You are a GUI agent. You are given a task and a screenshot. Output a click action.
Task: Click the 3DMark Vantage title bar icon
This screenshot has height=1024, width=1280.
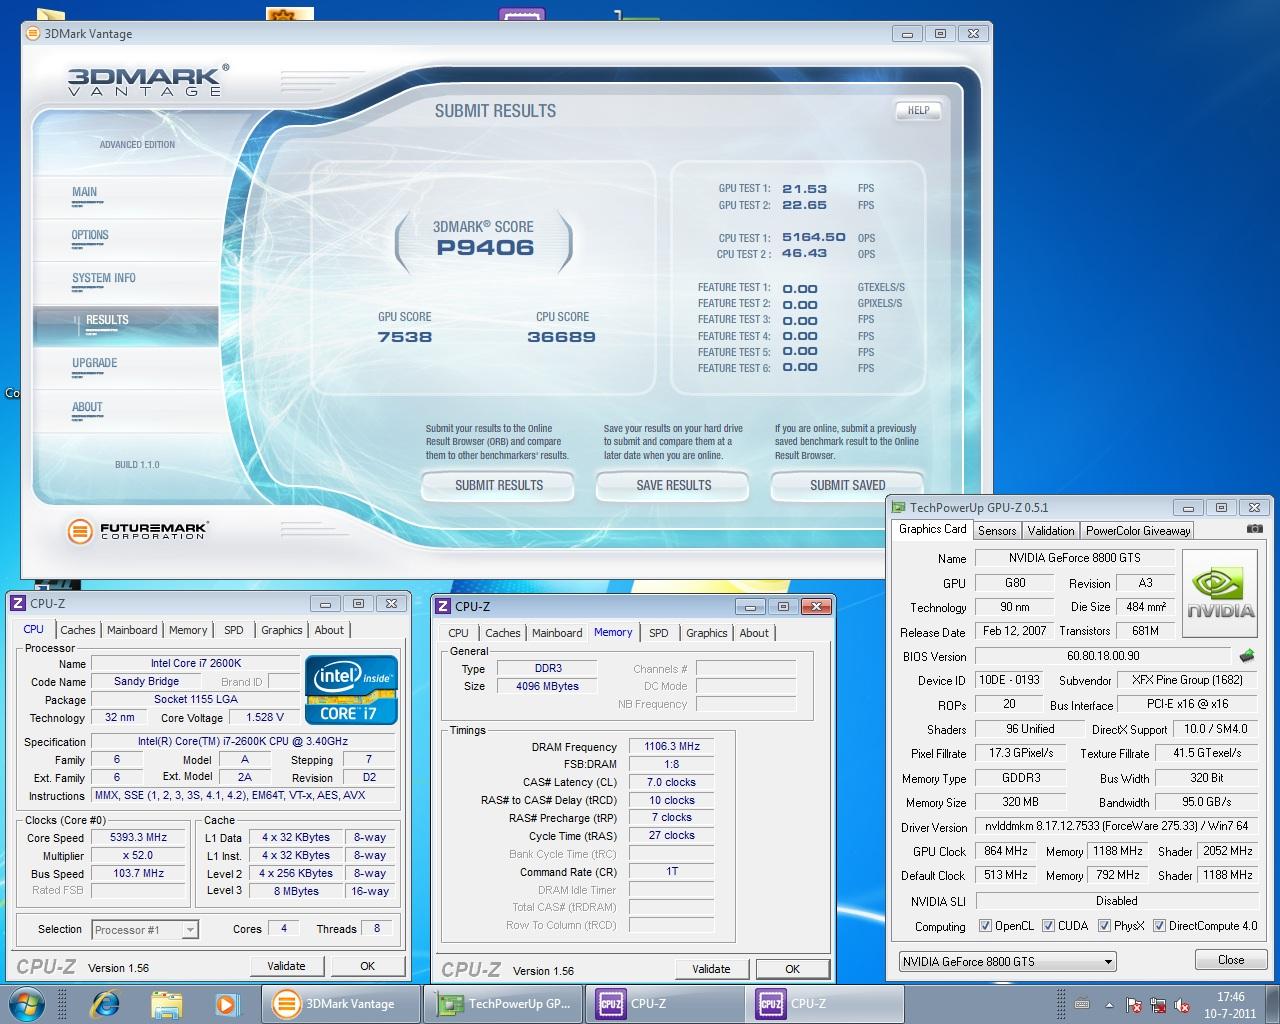[33, 33]
